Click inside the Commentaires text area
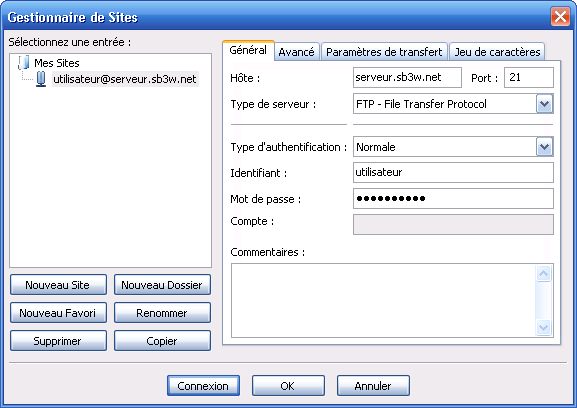577x408 pixels. point(383,300)
